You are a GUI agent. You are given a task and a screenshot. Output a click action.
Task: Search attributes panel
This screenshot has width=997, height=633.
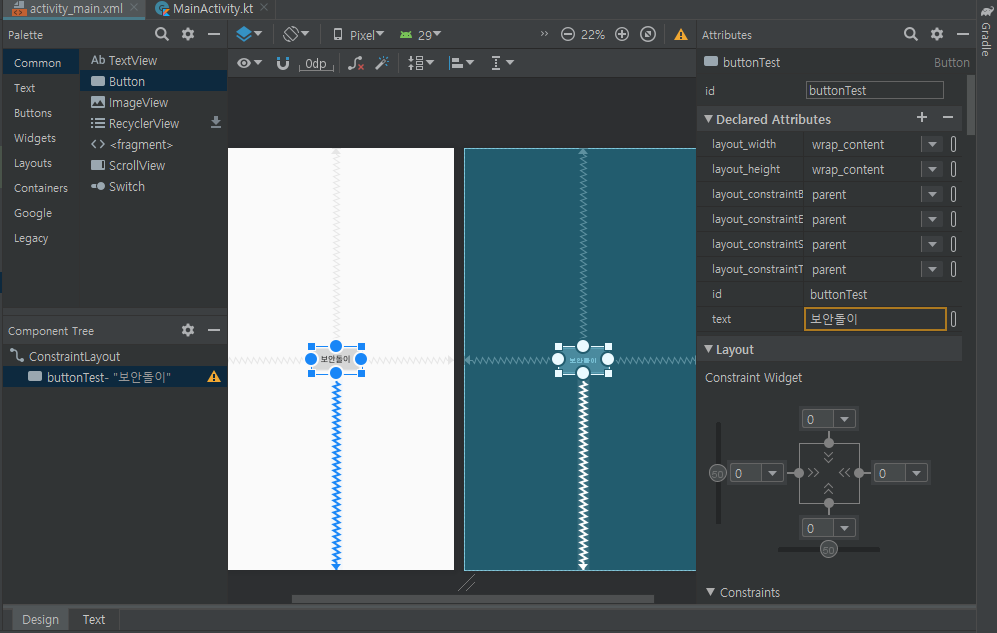(x=911, y=34)
